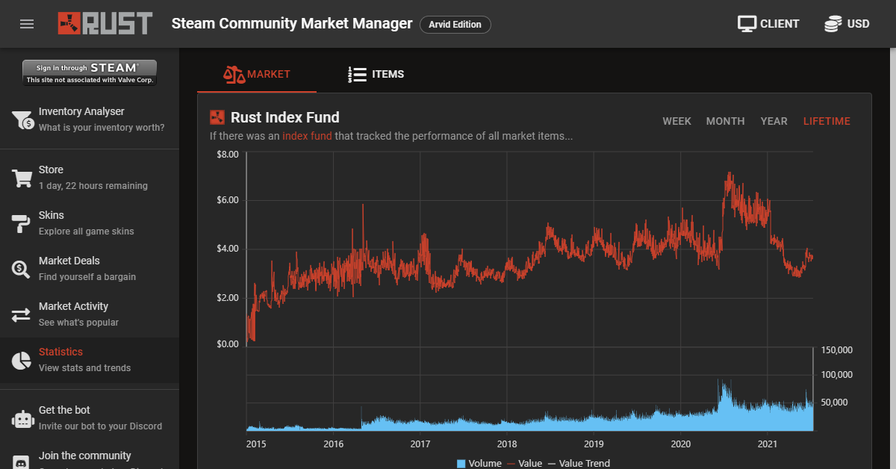This screenshot has width=896, height=469.
Task: Click the blue Volume legend swatch
Action: click(x=461, y=464)
